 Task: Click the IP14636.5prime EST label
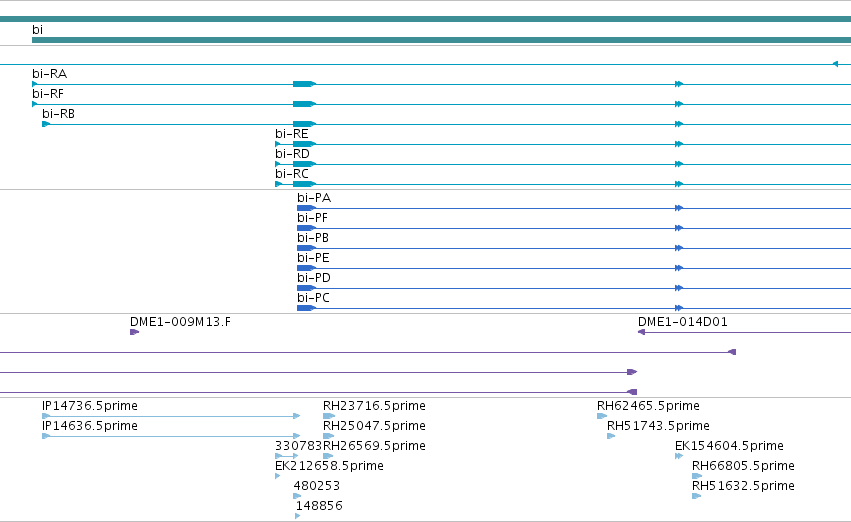point(90,426)
